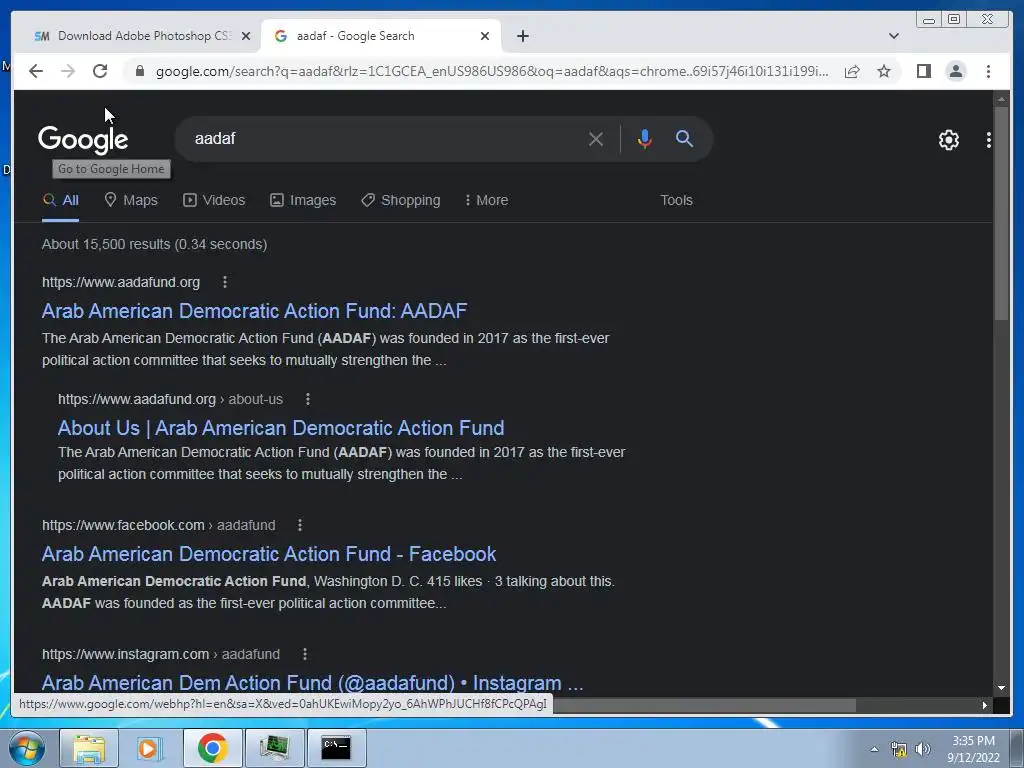Click the horizontal scrollbar right arrow
Screen dimensions: 1024x768
click(984, 705)
